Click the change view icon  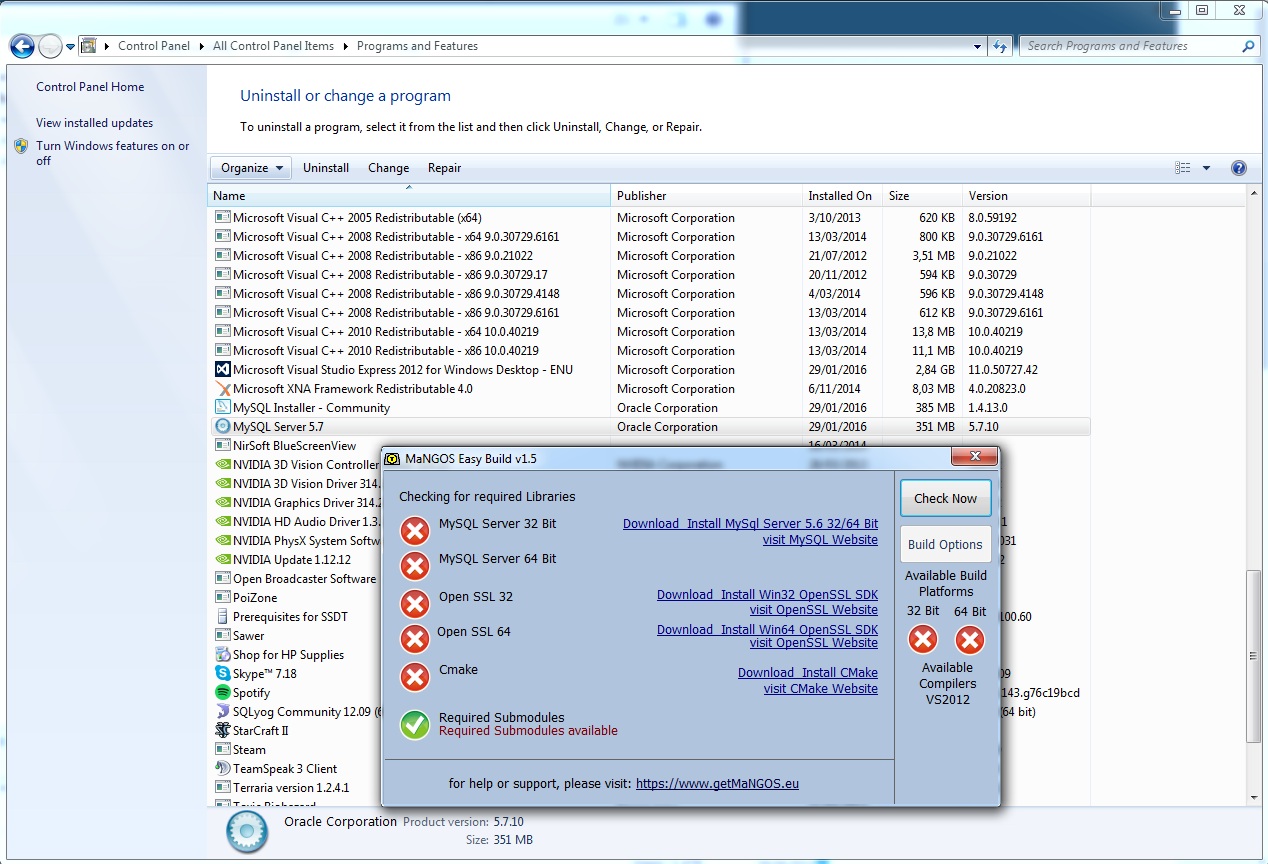tap(1183, 168)
